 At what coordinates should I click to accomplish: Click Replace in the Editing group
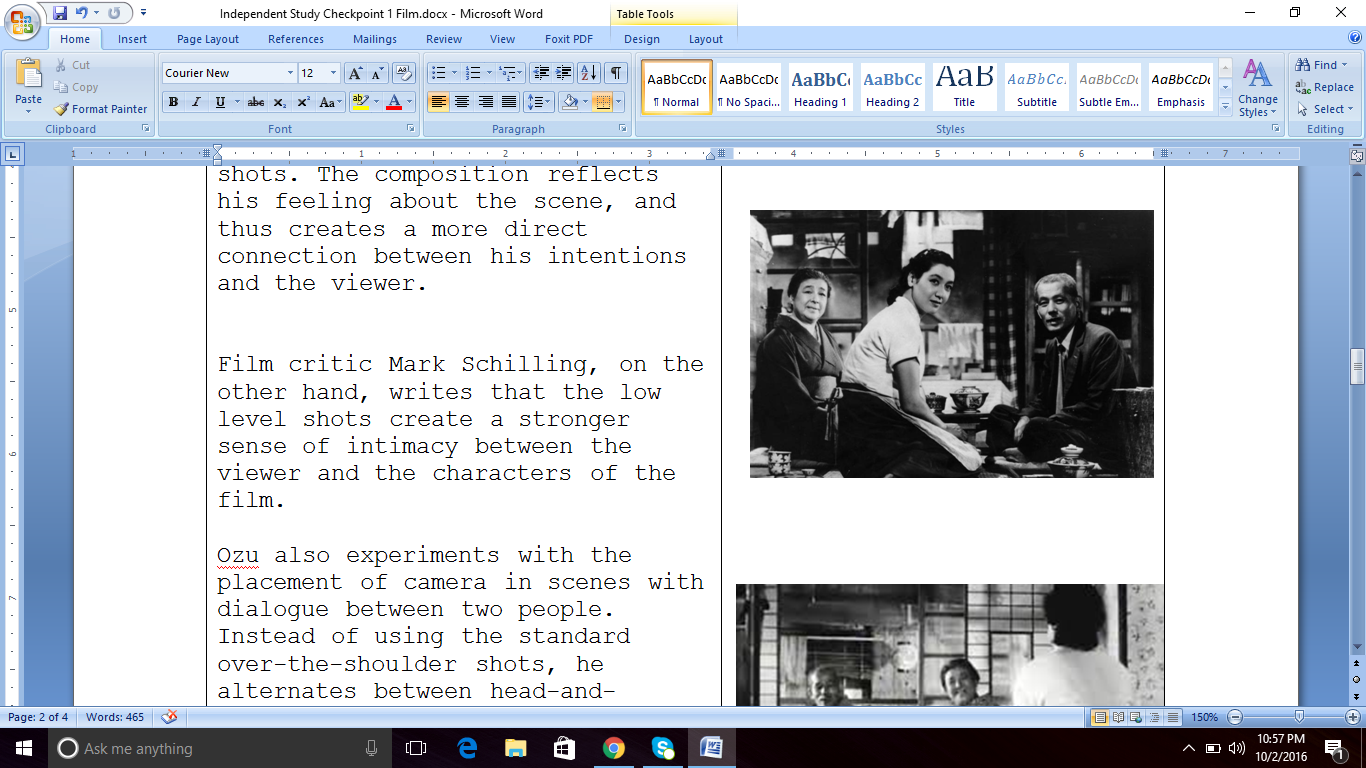click(x=1325, y=87)
